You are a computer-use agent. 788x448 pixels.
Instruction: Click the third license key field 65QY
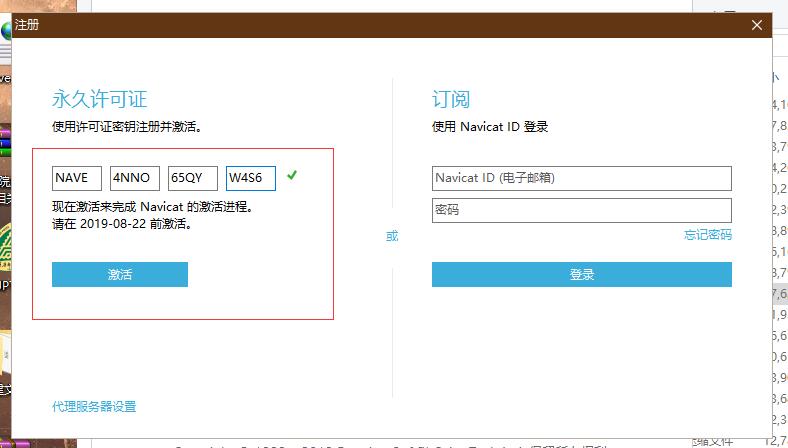tap(192, 178)
